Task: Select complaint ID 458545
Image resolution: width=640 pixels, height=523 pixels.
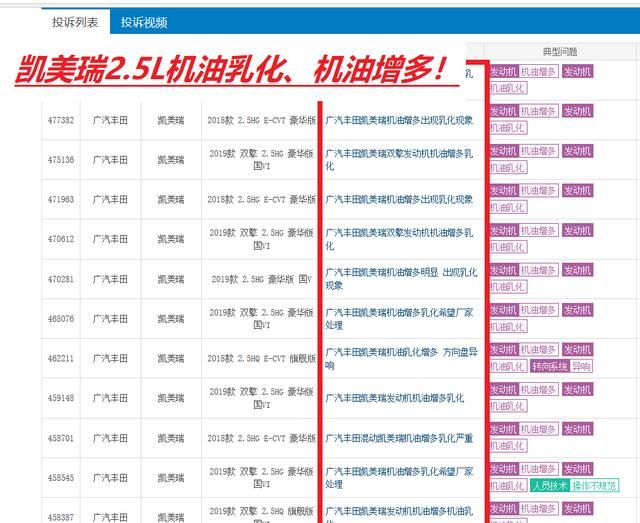Action: pyautogui.click(x=61, y=478)
